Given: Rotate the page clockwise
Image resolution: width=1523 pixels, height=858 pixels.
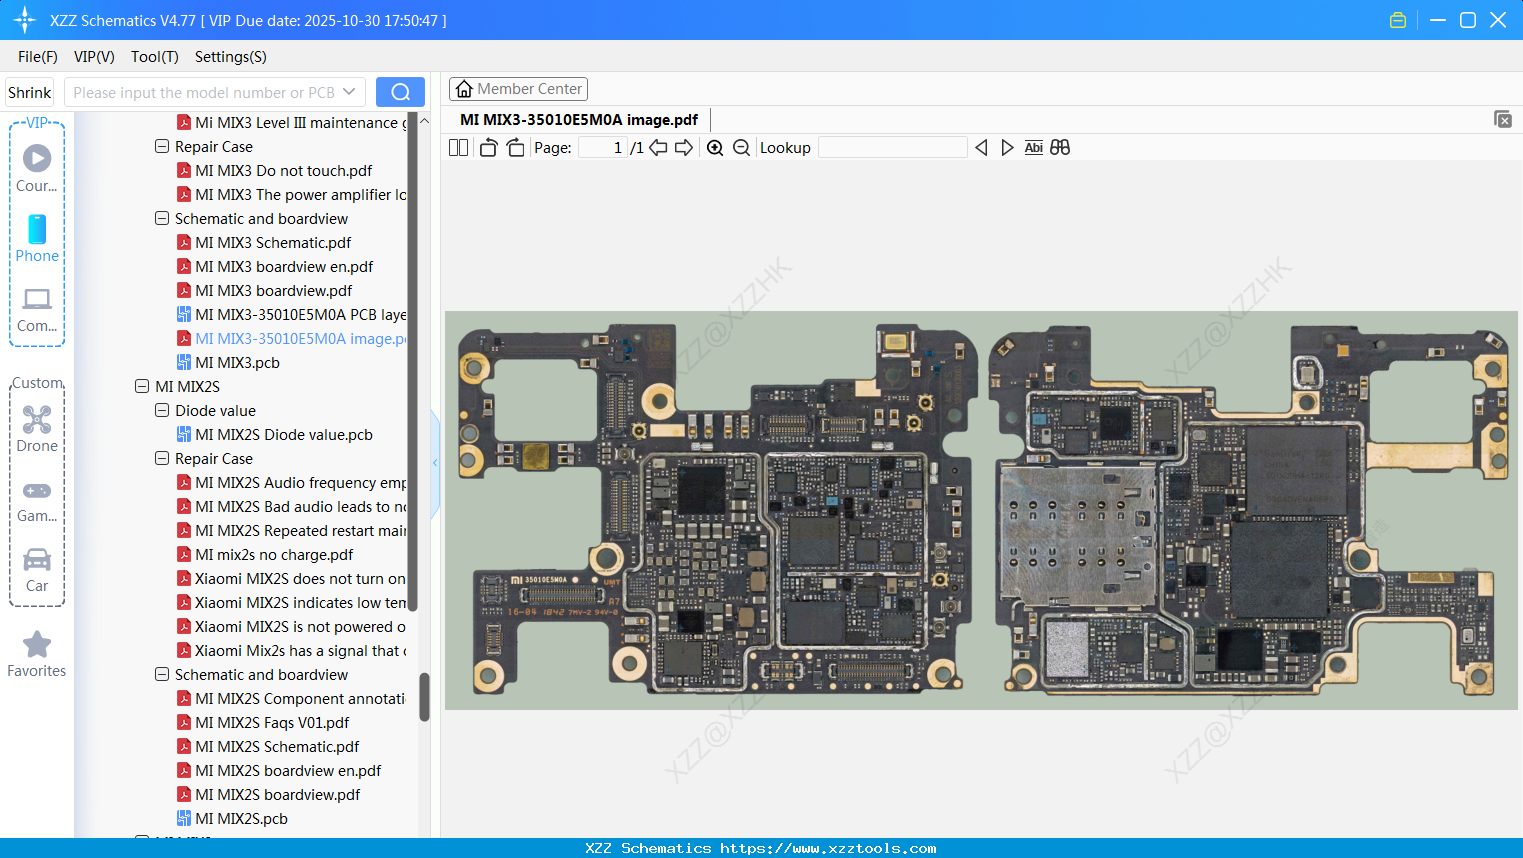Looking at the screenshot, I should [x=515, y=148].
